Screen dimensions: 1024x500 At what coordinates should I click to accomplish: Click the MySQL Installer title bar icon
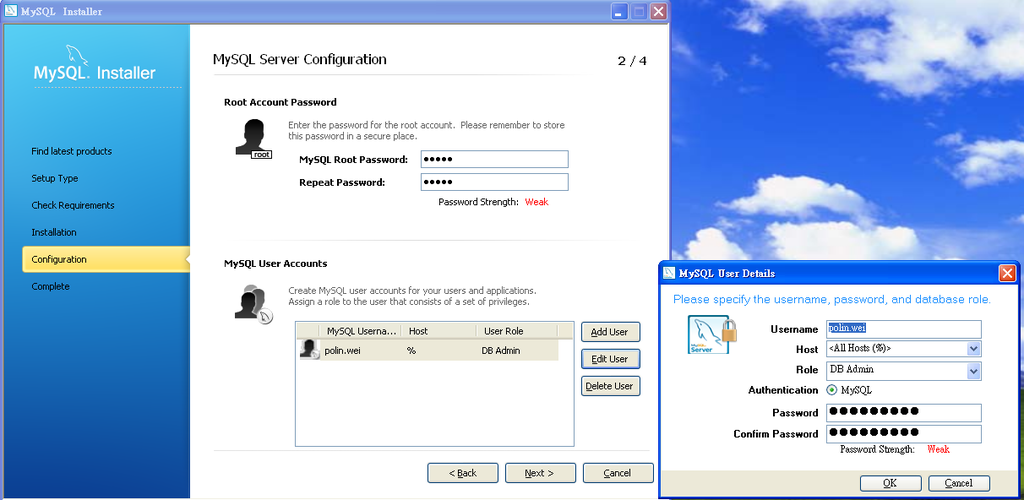(x=10, y=11)
